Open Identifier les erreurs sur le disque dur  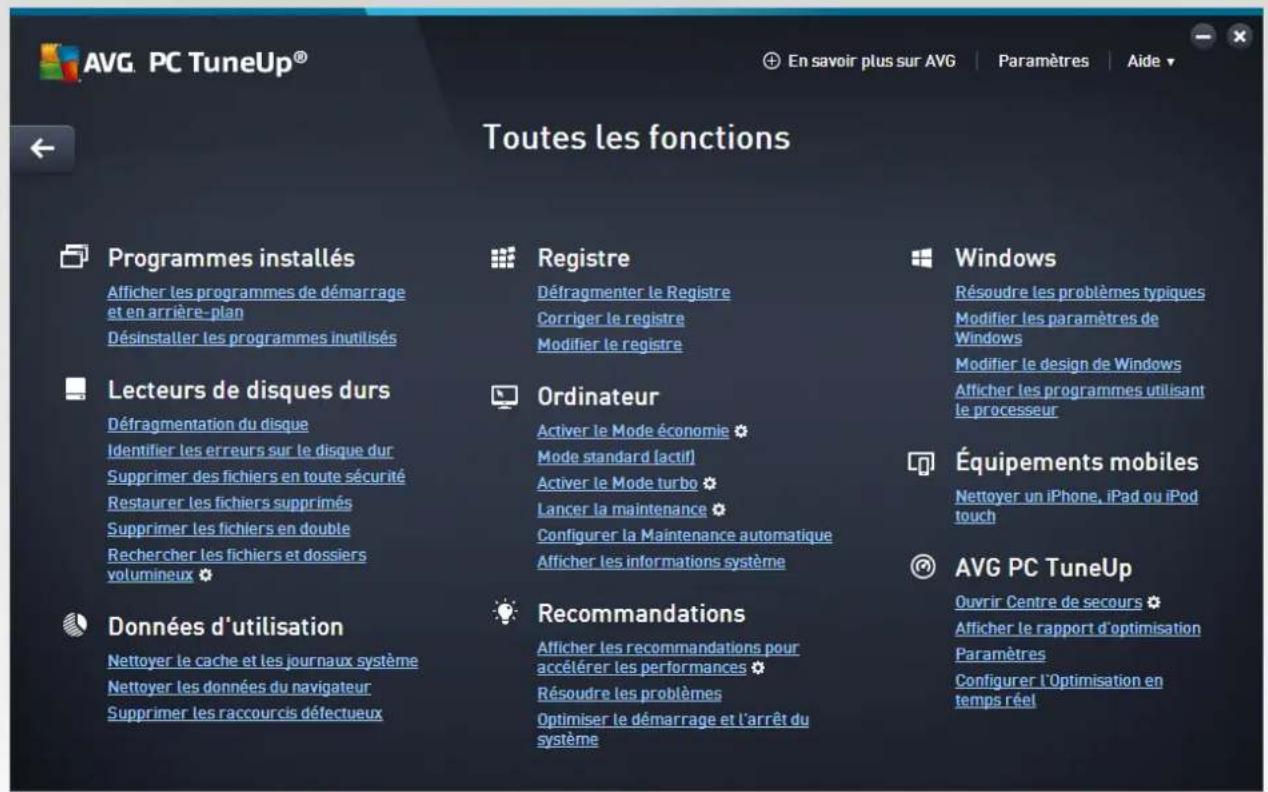250,450
